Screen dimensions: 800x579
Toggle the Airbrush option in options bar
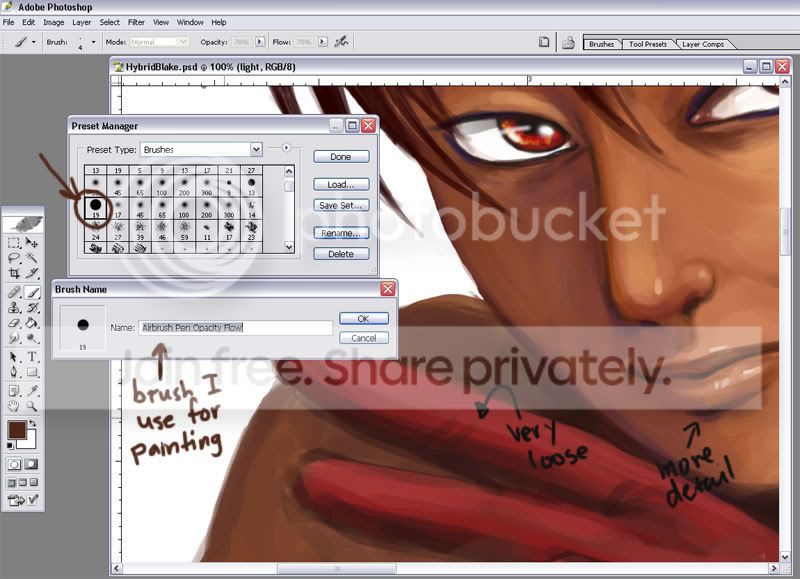coord(341,42)
